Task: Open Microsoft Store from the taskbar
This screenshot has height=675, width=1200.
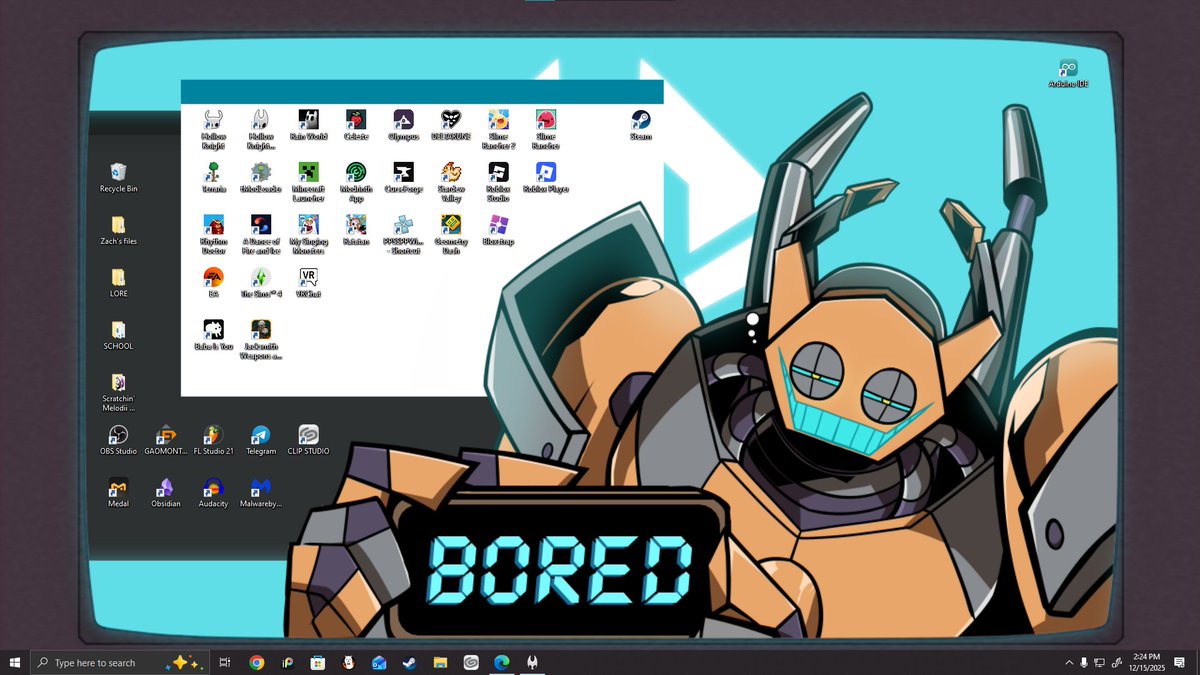Action: tap(318, 662)
